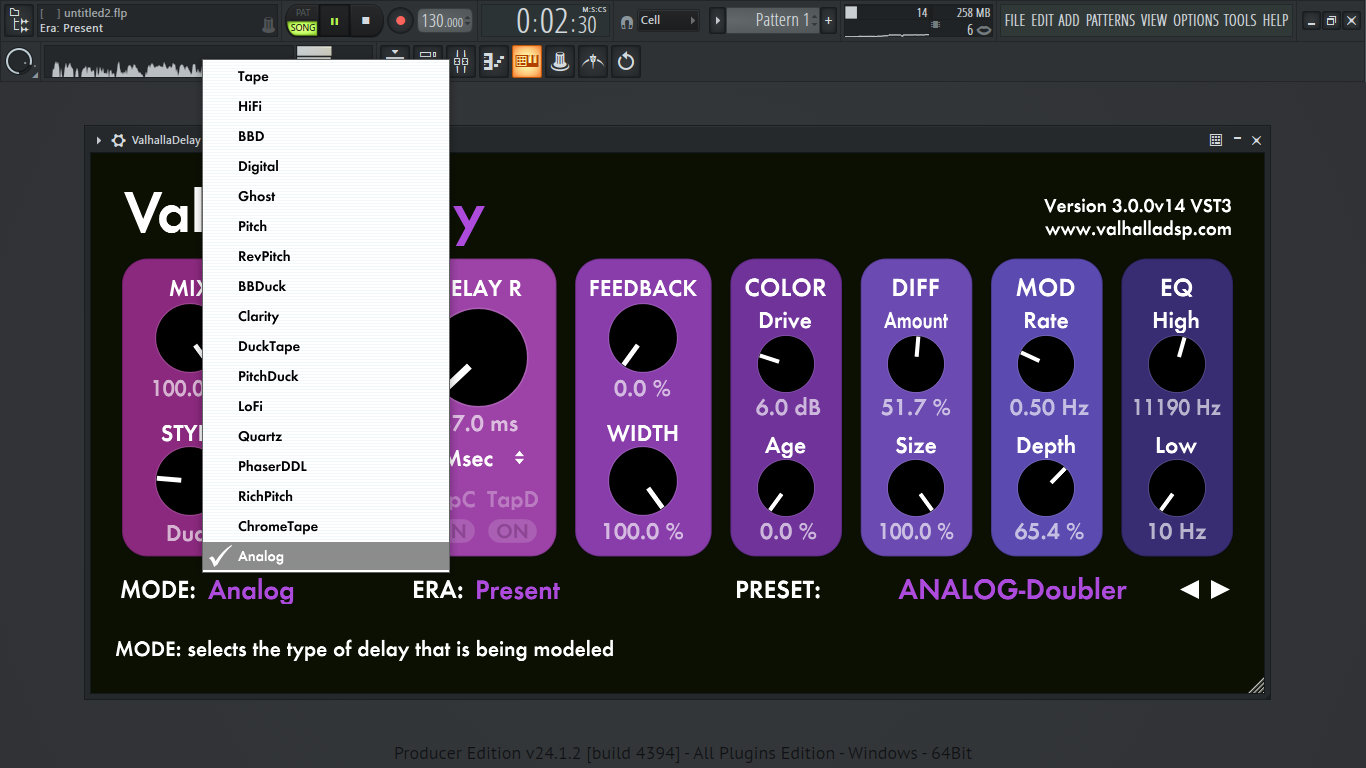The height and width of the screenshot is (768, 1366).
Task: Open the ADD menu
Action: coord(1069,20)
